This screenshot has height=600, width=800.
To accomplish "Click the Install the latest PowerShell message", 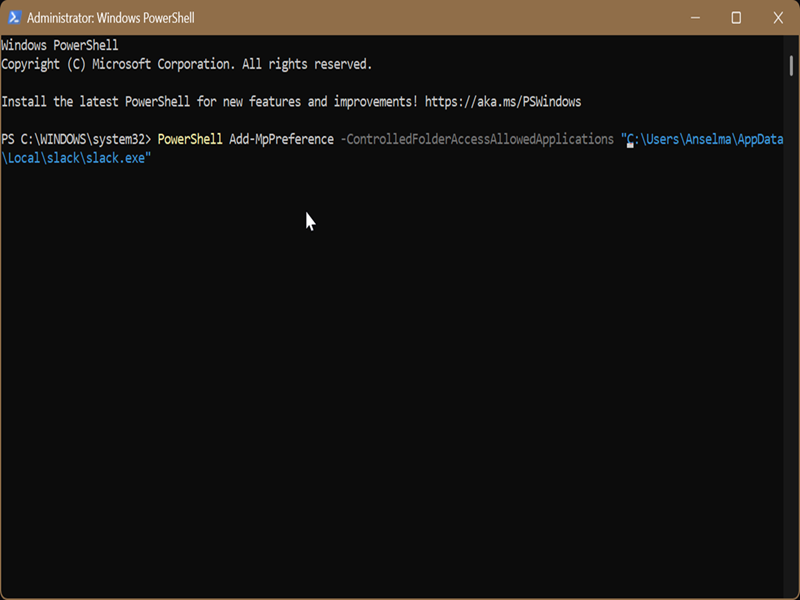I will 210,102.
